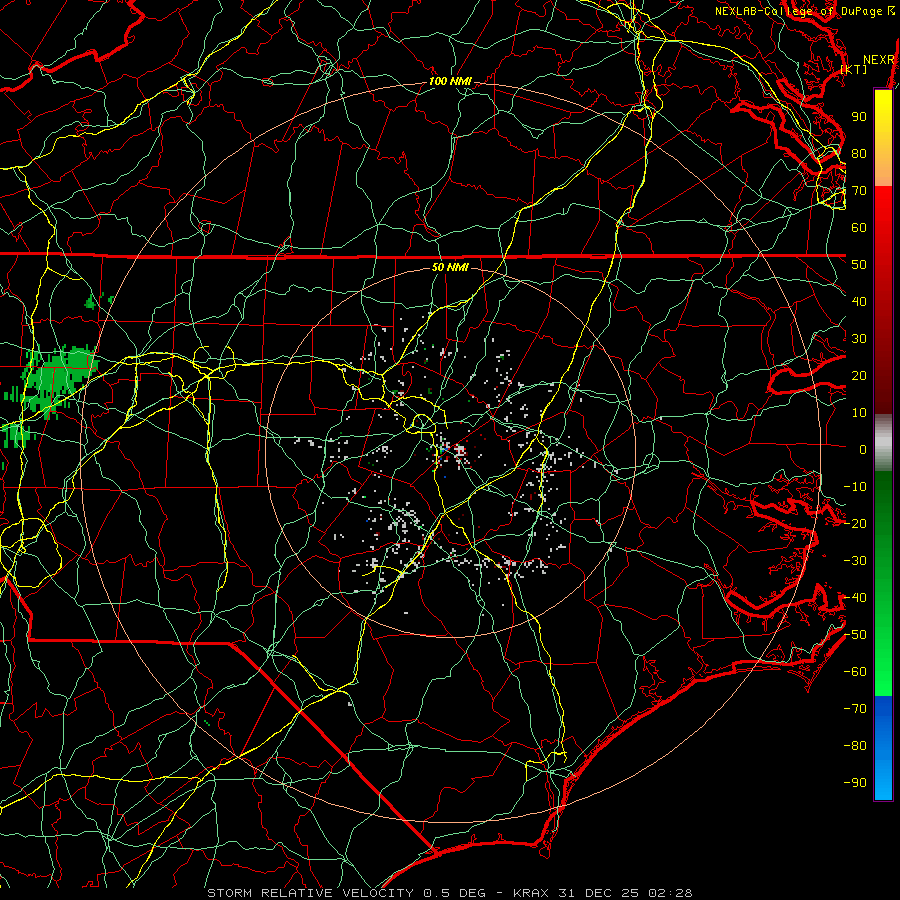Select the -40 value on the velocity scale
The width and height of the screenshot is (900, 900).
tap(855, 598)
